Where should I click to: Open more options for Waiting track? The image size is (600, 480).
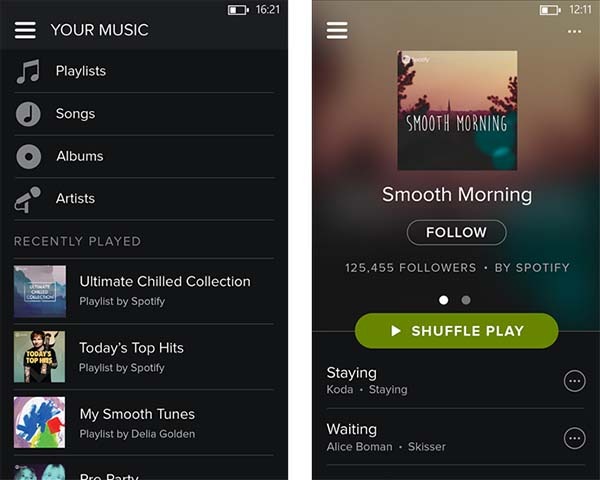point(574,438)
